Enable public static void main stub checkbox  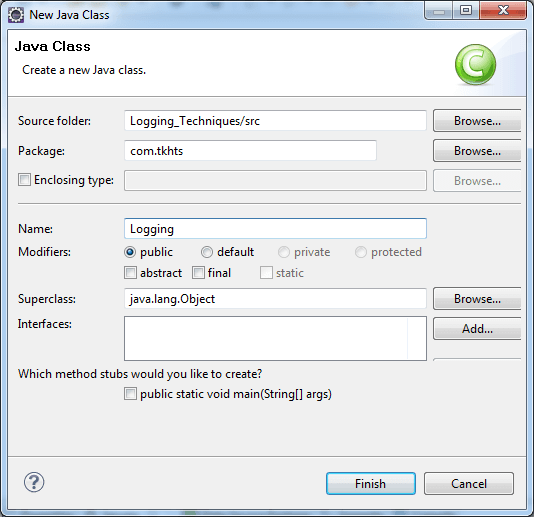130,394
